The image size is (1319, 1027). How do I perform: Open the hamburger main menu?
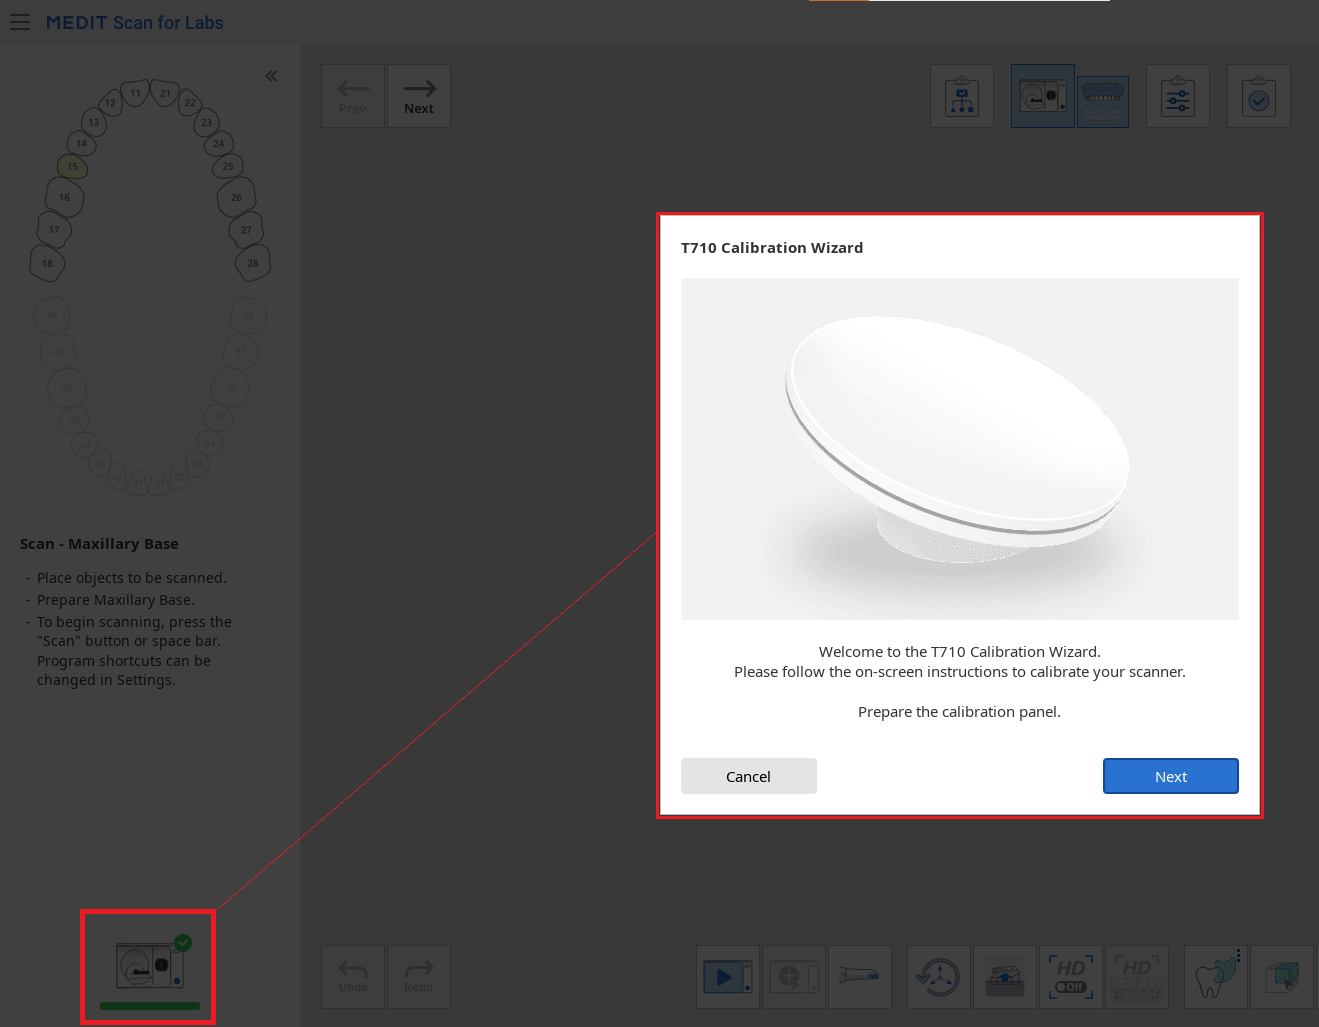[x=20, y=22]
